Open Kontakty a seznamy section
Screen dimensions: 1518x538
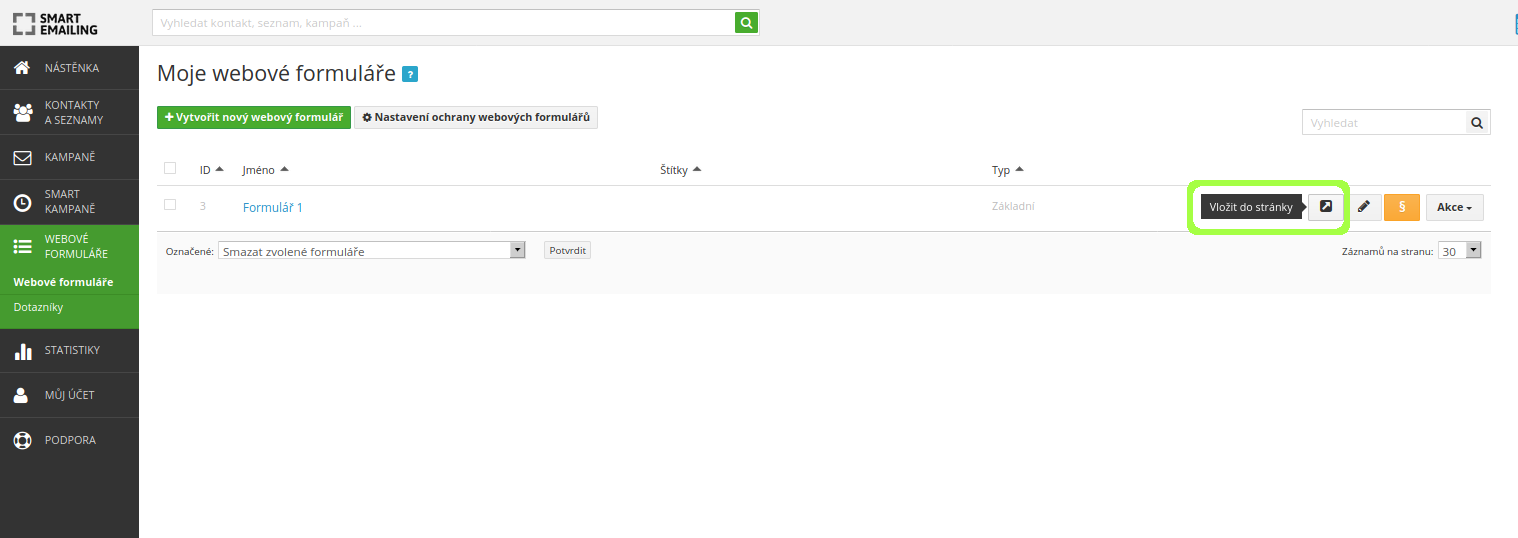[x=69, y=113]
